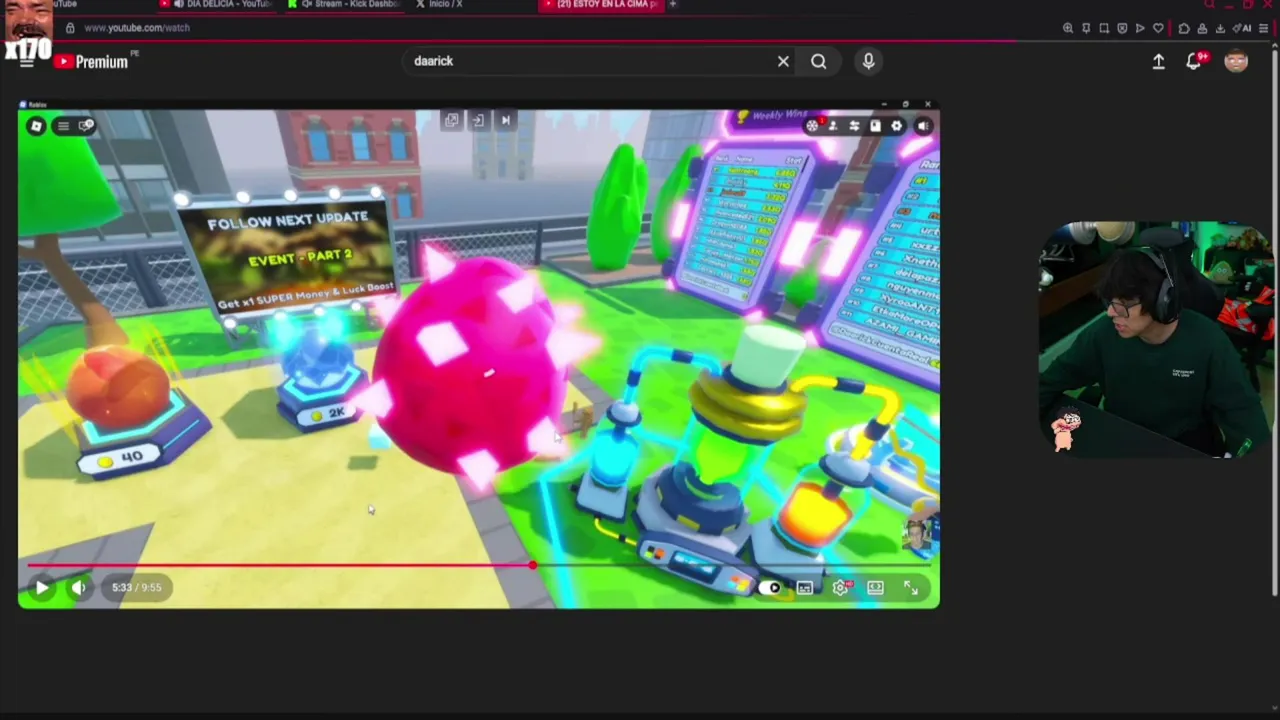
Task: Open the video settings gear
Action: pyautogui.click(x=840, y=588)
